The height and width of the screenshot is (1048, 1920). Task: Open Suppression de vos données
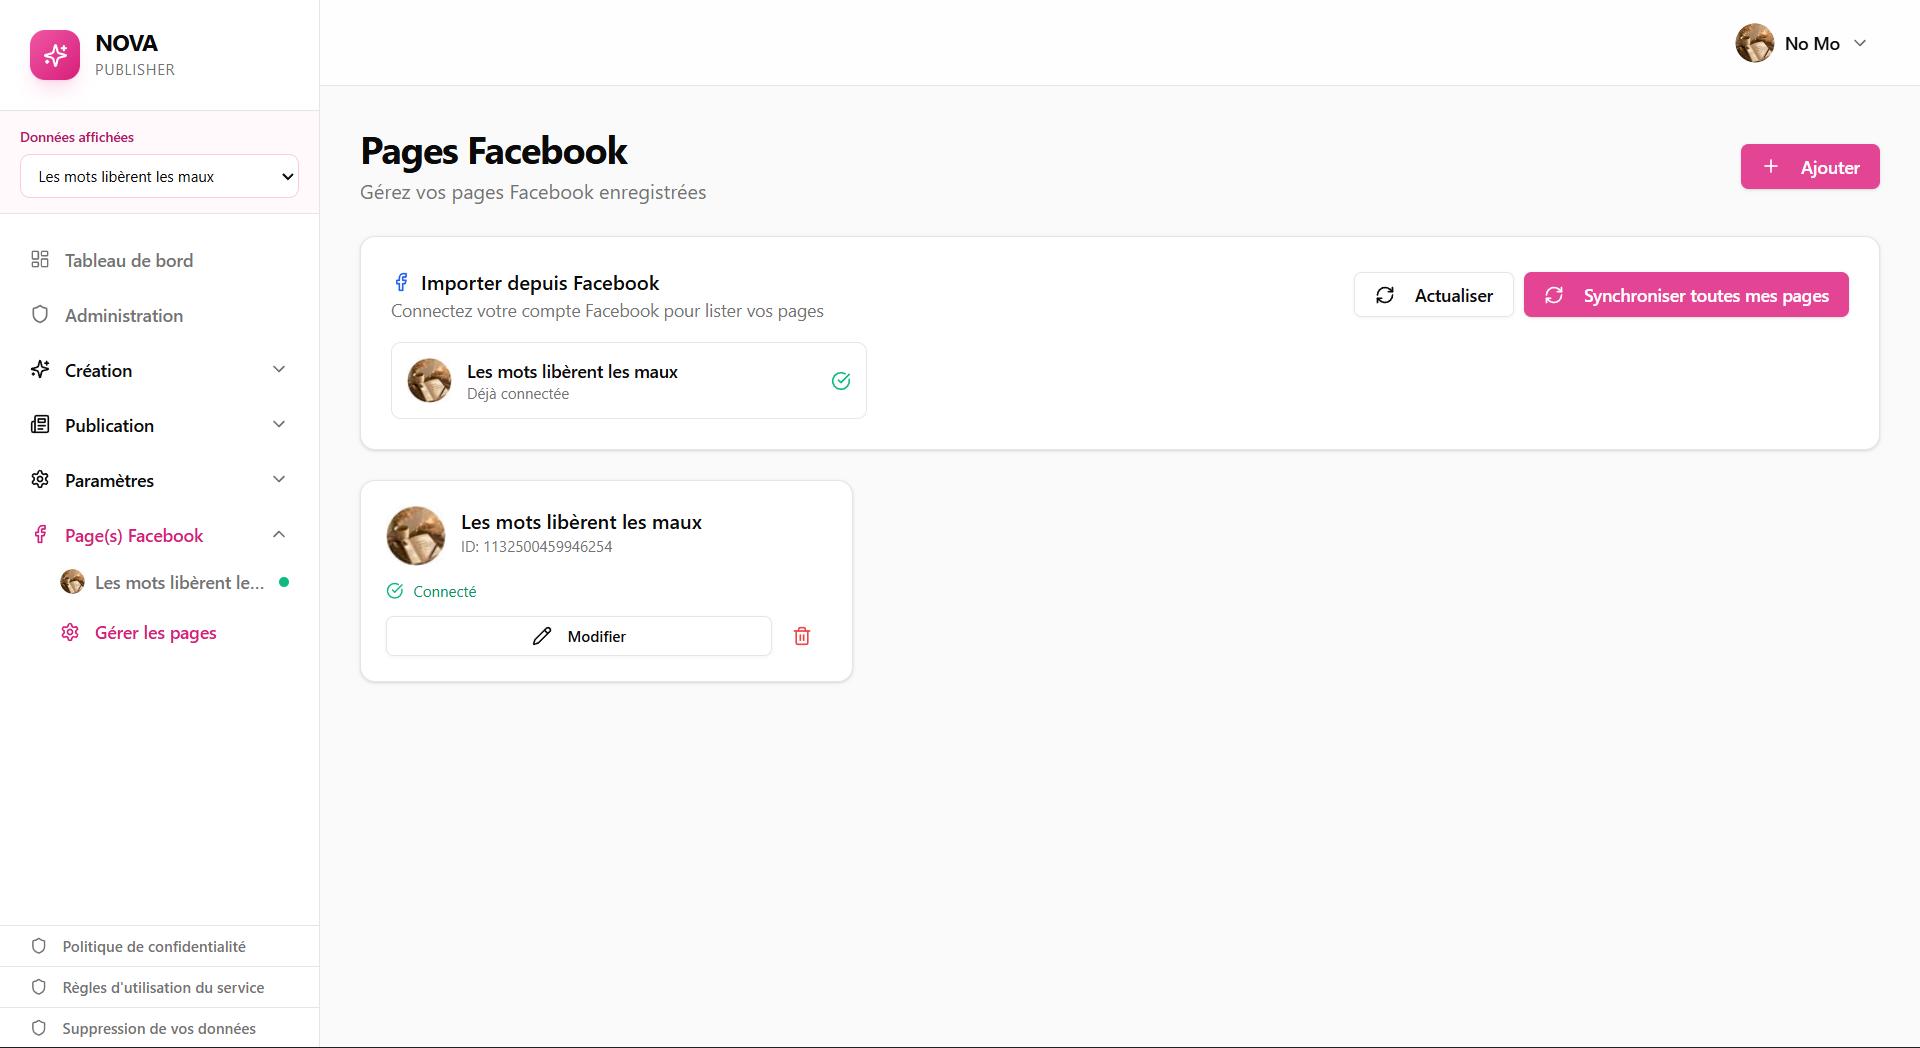[160, 1028]
